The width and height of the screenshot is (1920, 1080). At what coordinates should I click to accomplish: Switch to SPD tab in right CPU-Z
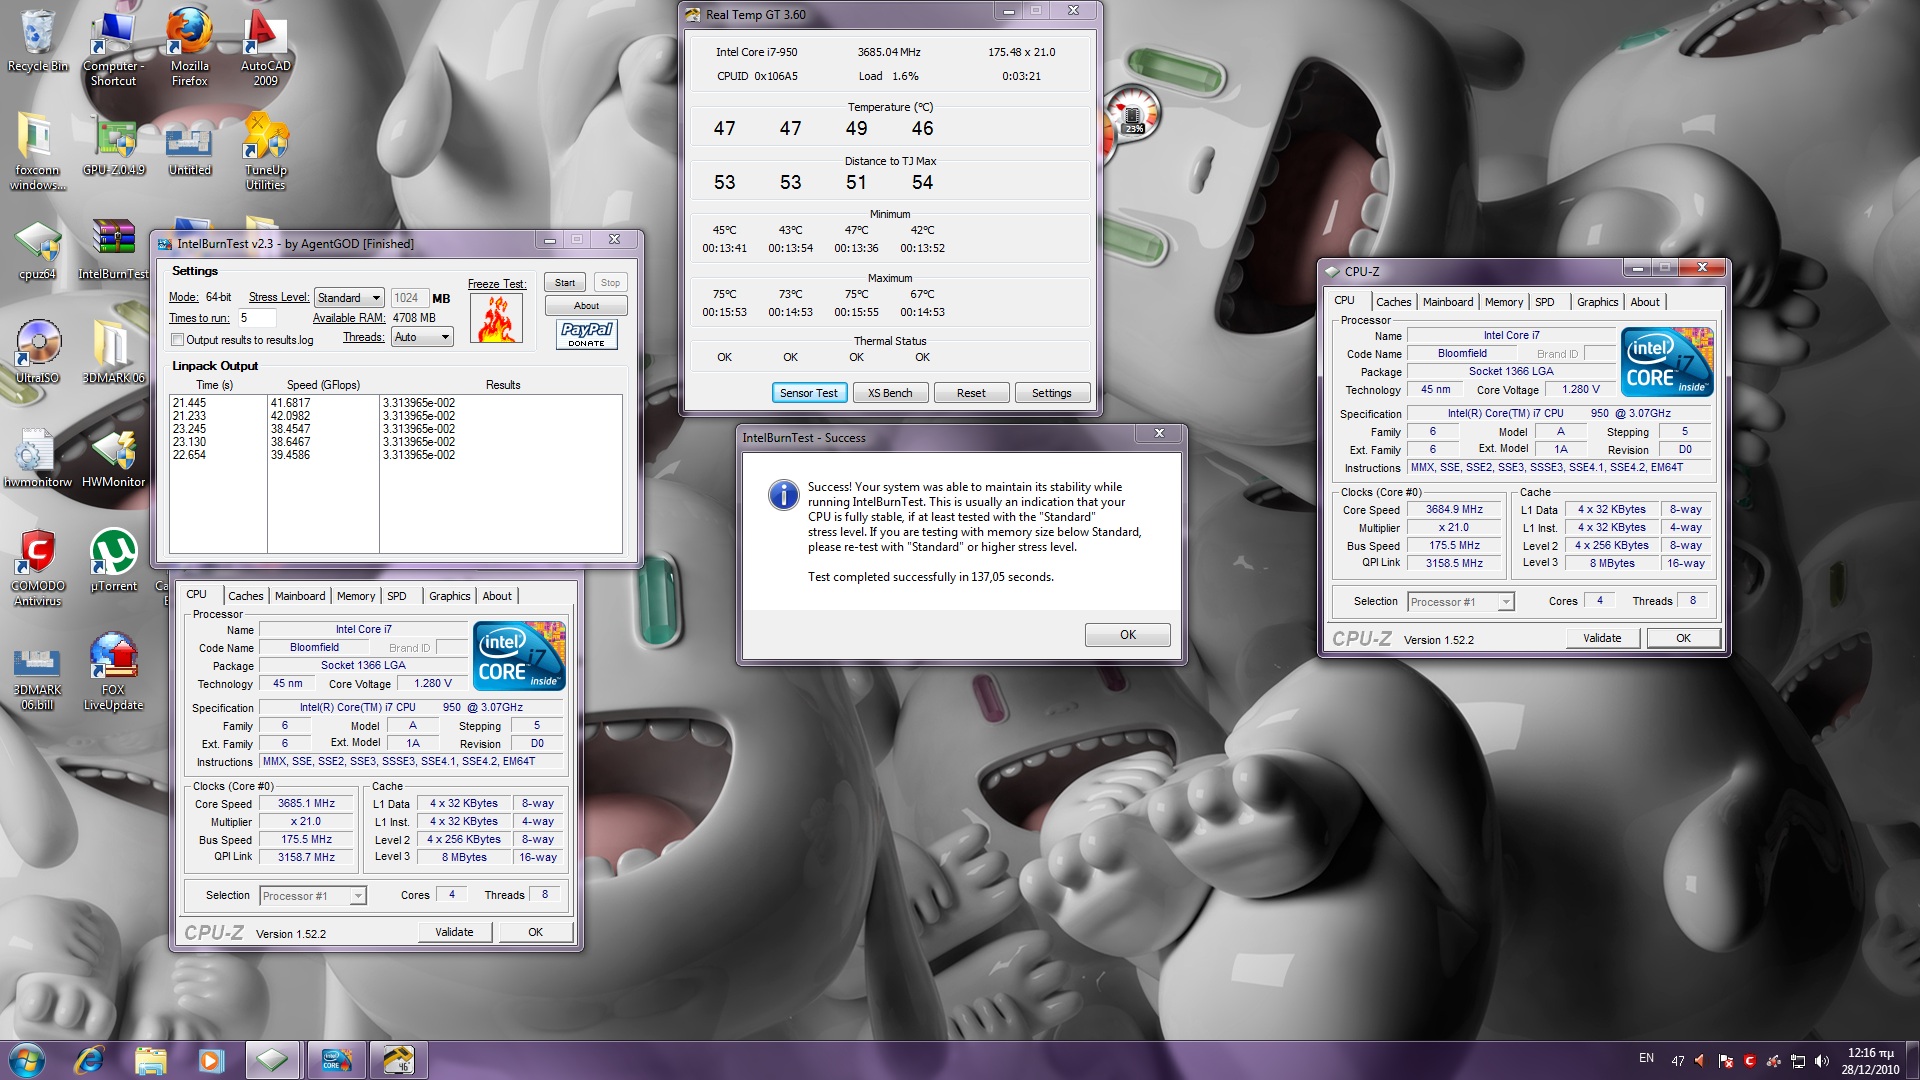click(x=1545, y=302)
